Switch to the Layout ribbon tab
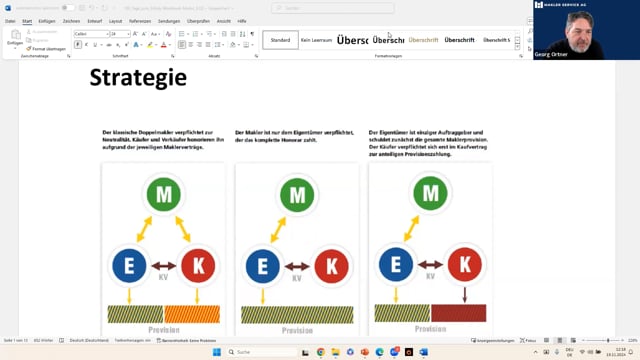Screen dimensions: 640x360 click(x=116, y=21)
